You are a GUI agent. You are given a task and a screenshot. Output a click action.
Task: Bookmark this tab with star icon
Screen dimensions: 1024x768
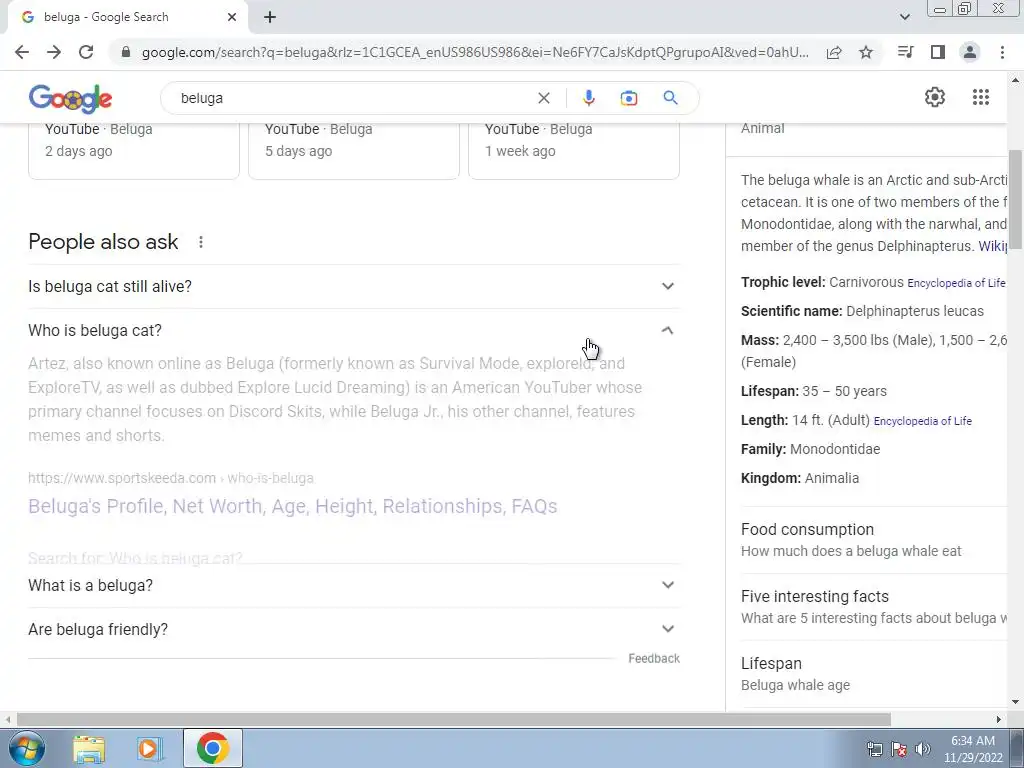[866, 52]
